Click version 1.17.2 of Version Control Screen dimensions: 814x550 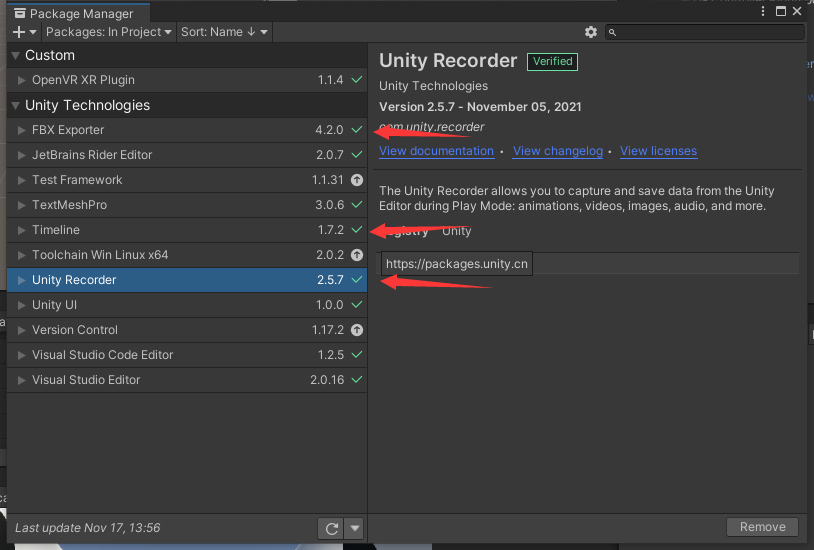tap(328, 330)
